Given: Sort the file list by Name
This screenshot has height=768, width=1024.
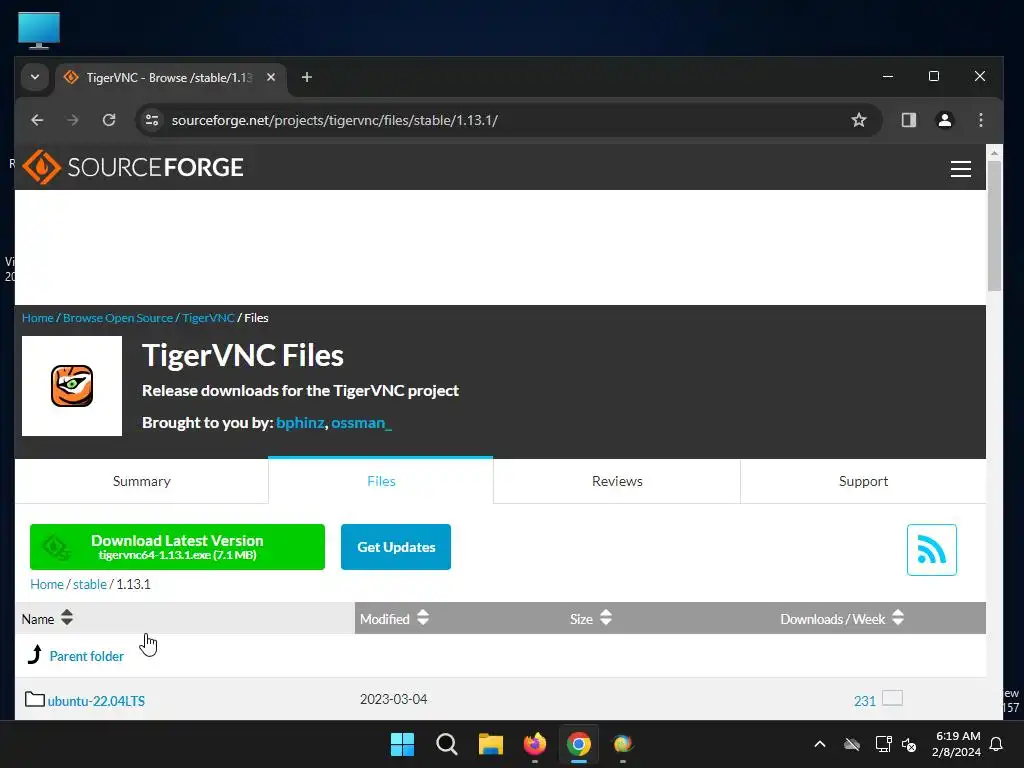Looking at the screenshot, I should (47, 618).
